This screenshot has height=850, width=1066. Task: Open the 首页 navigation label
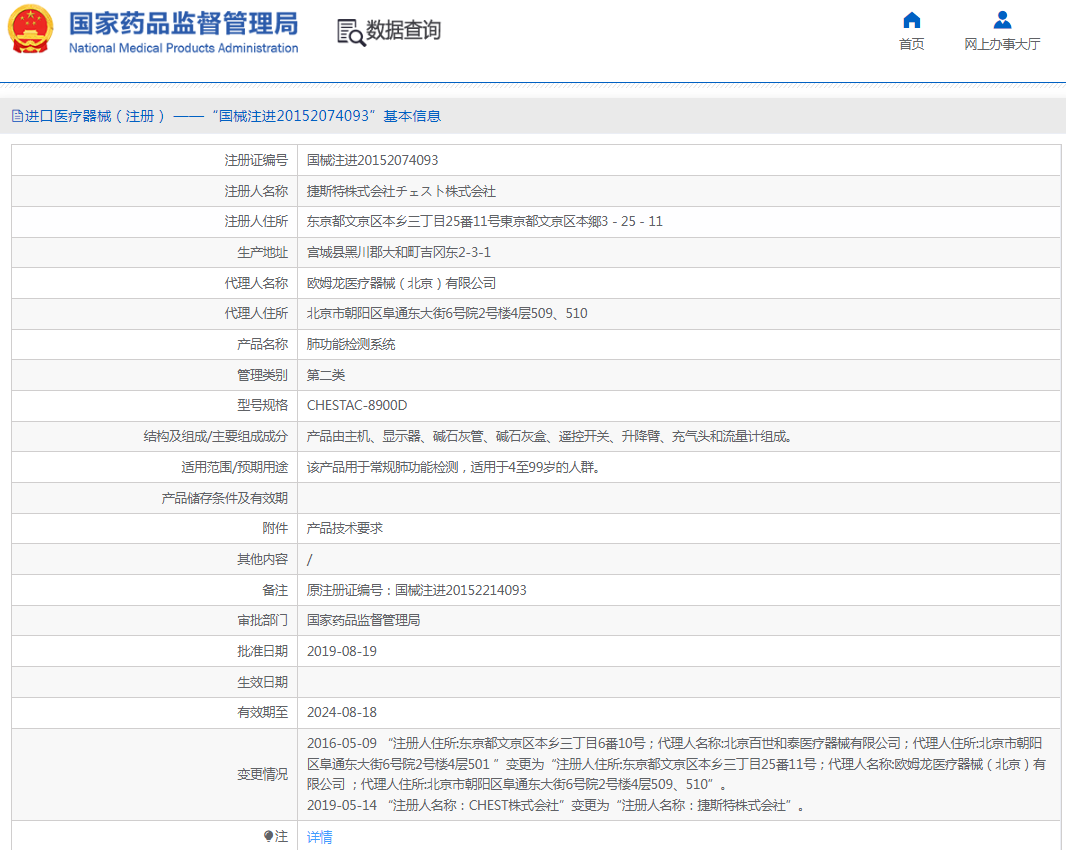911,44
